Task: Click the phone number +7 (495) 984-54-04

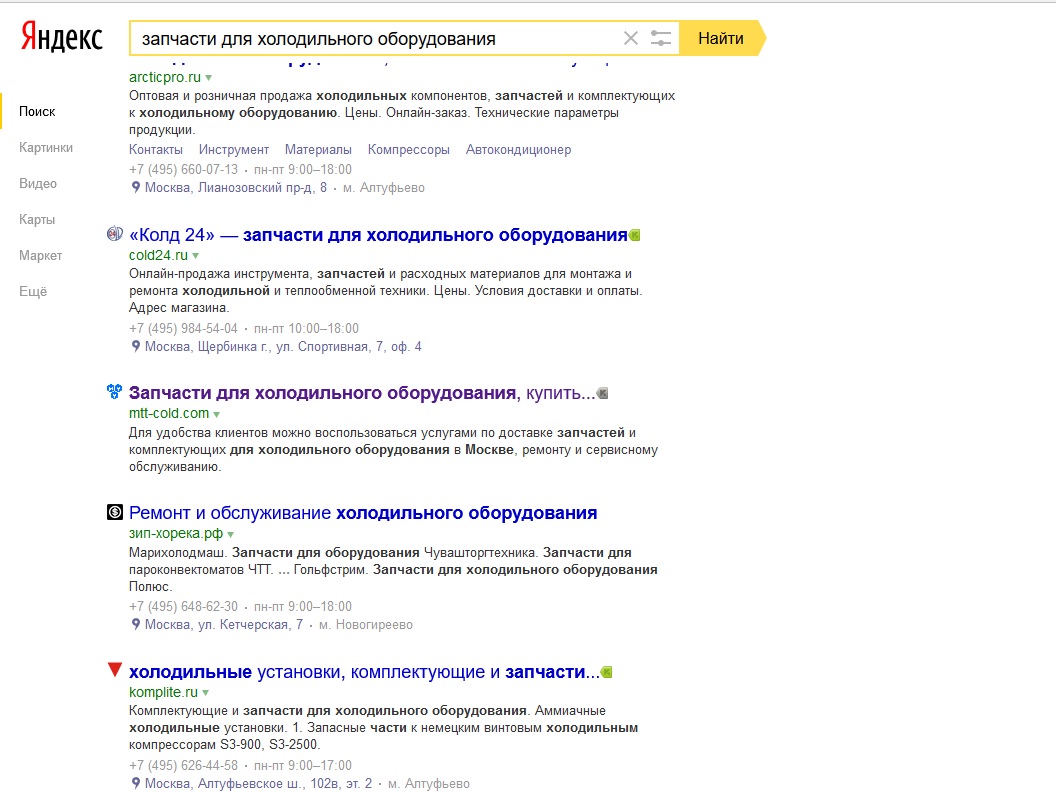Action: [x=183, y=329]
